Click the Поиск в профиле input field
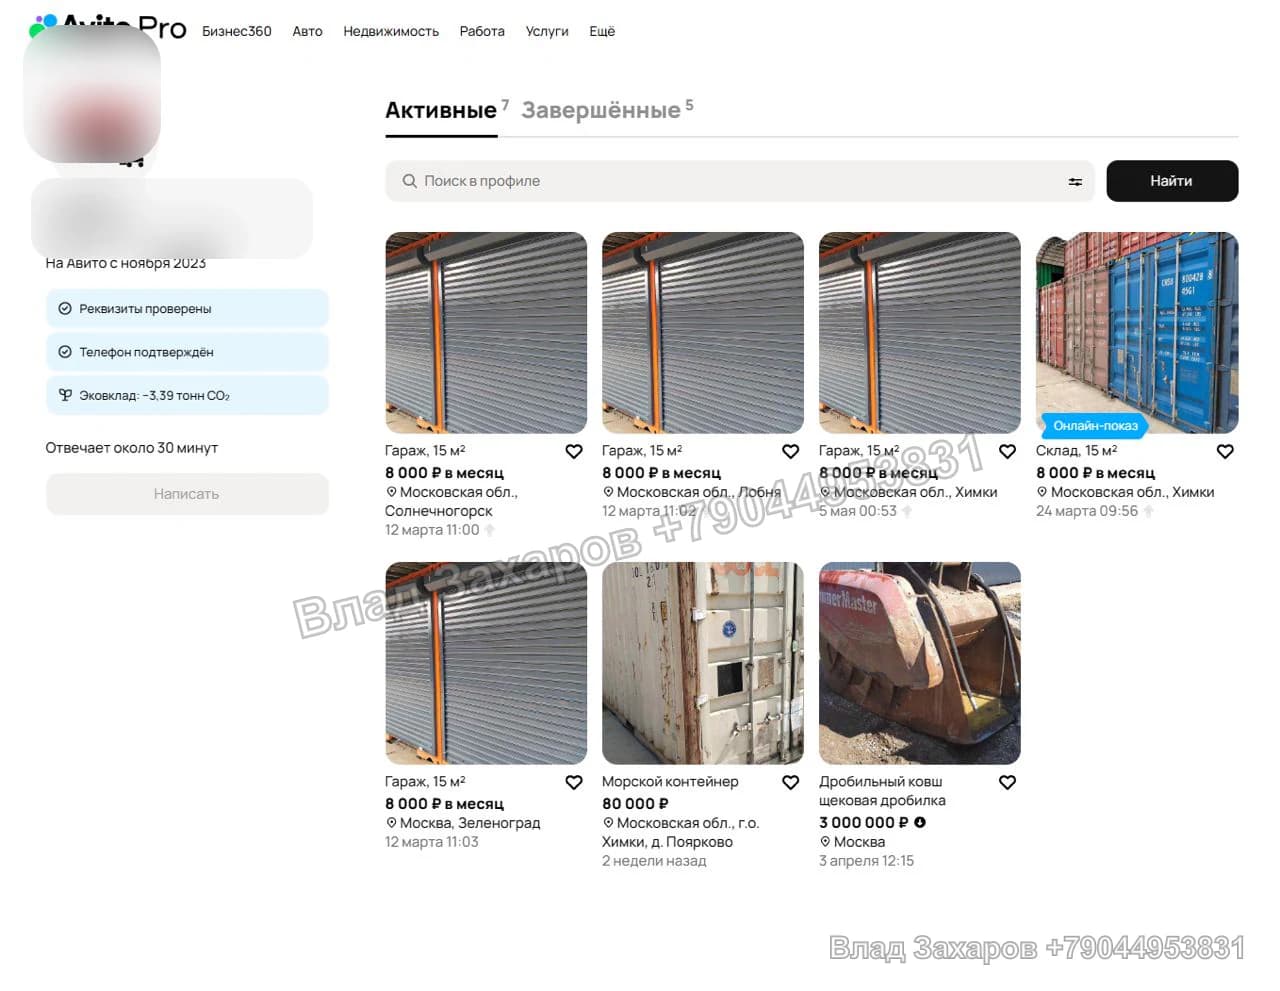The height and width of the screenshot is (991, 1280). 740,181
